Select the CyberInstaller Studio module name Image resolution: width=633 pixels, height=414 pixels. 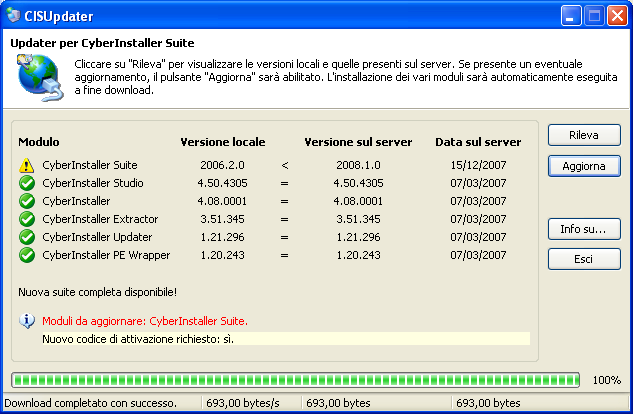(x=93, y=183)
